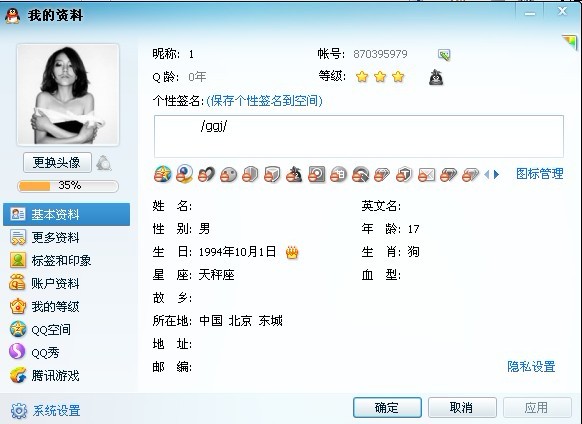582x424 pixels.
Task: Select the 基本资料 tab
Action: (66, 214)
